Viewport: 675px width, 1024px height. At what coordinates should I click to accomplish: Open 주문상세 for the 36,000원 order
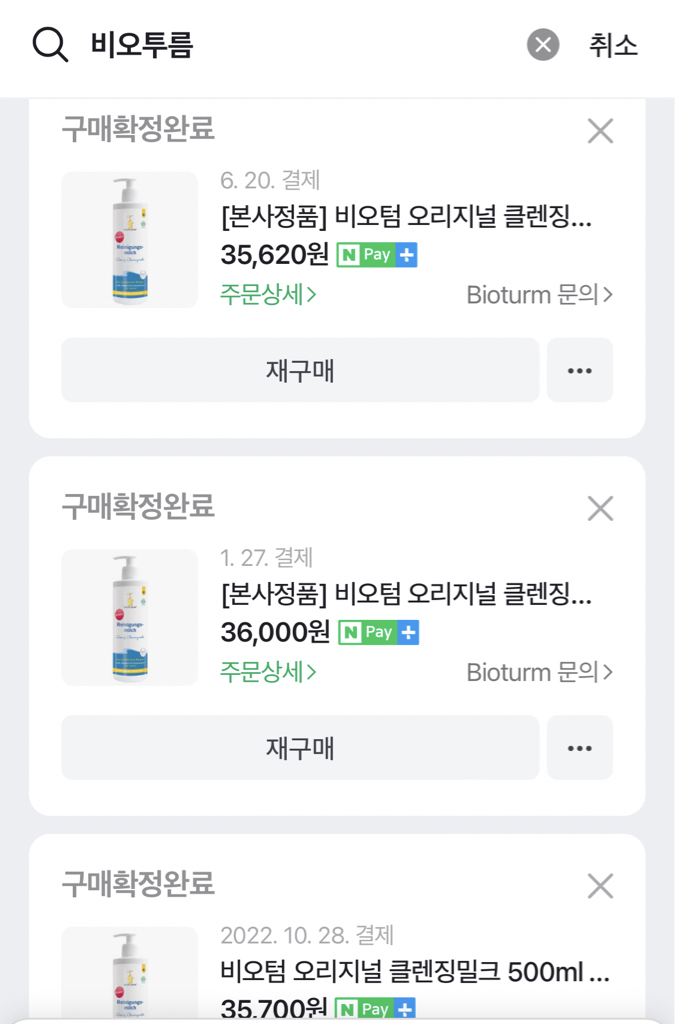pos(268,672)
